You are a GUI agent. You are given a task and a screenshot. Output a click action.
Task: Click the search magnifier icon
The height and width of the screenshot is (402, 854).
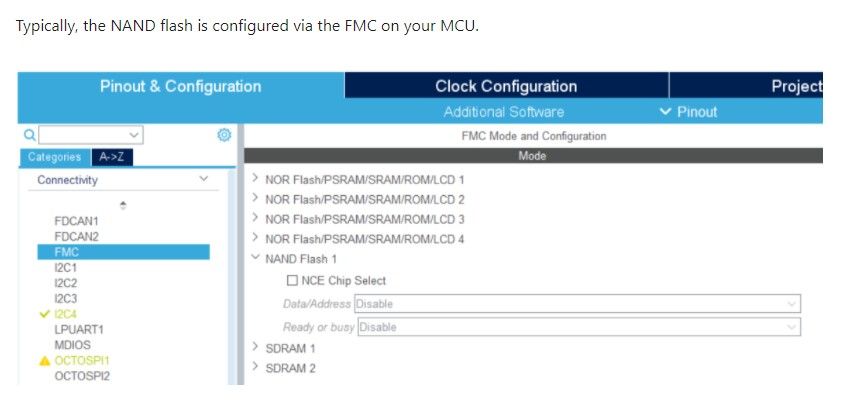[x=30, y=135]
